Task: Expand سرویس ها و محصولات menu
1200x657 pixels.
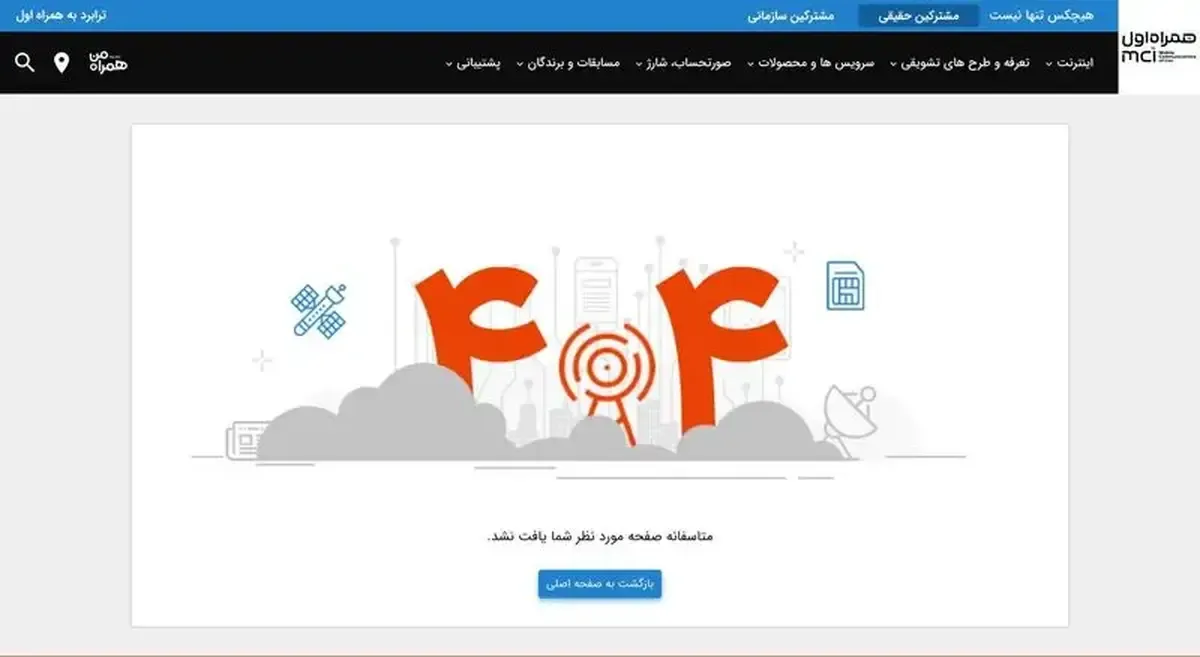Action: coord(810,63)
